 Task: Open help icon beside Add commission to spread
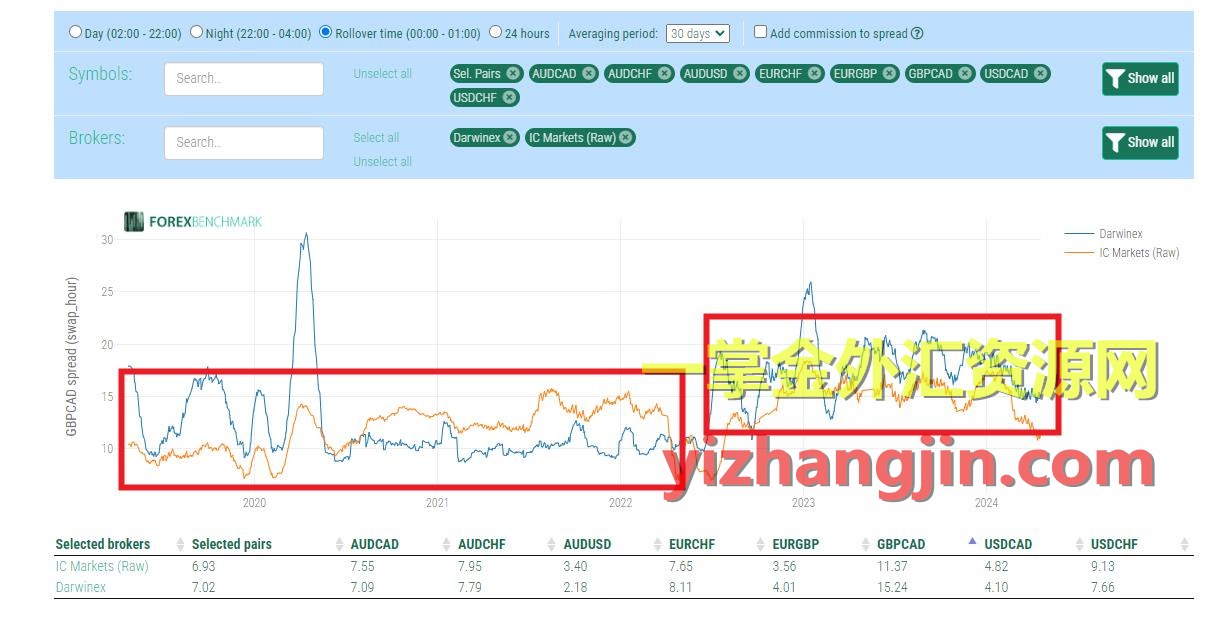click(917, 33)
